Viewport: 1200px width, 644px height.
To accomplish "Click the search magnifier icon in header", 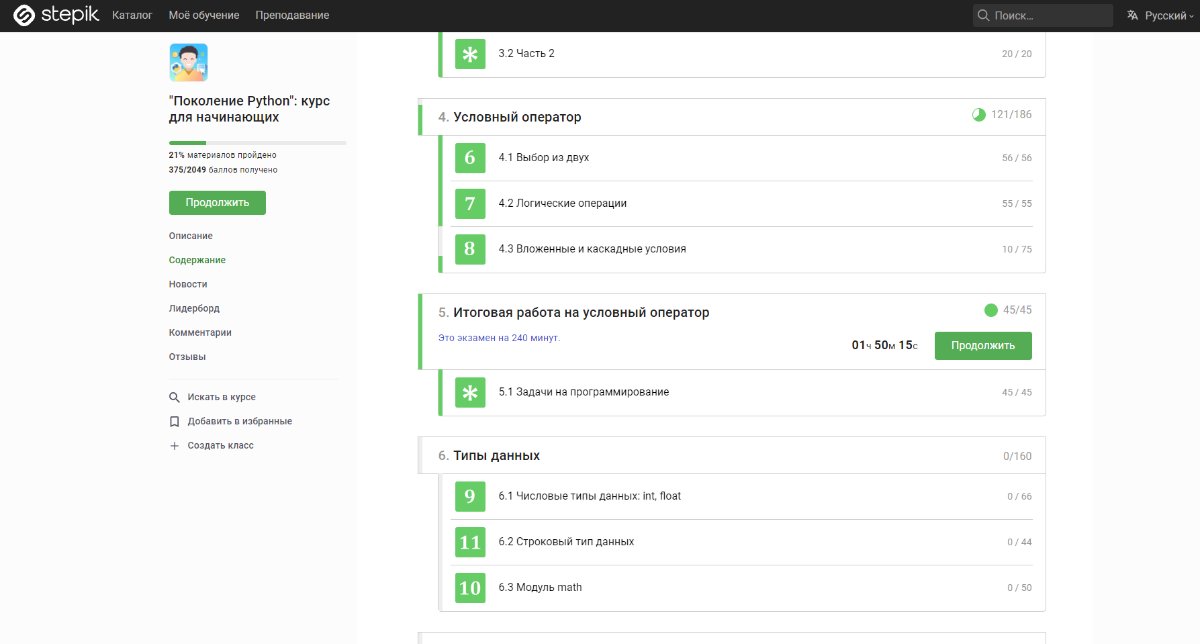I will [x=984, y=16].
